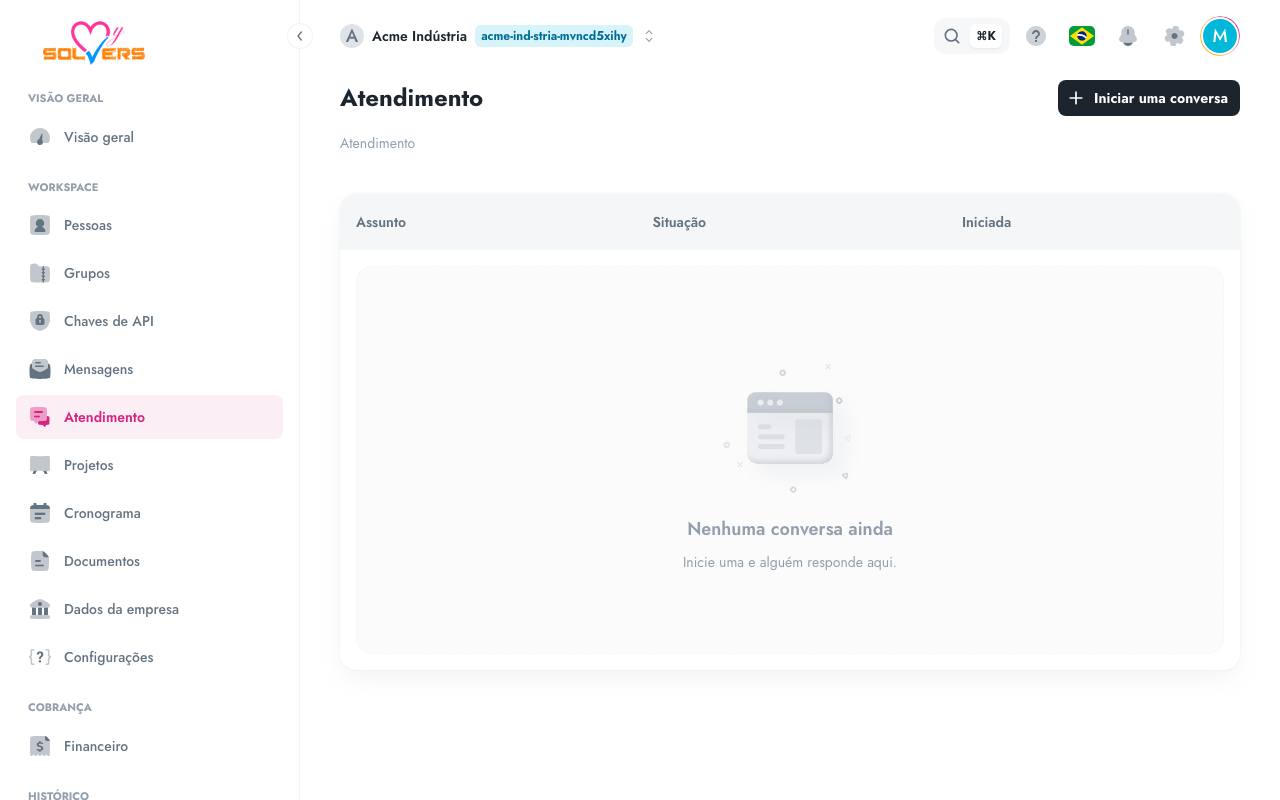Open the Mensagens inbox icon
Screen dimensions: 1280x800
tap(40, 369)
